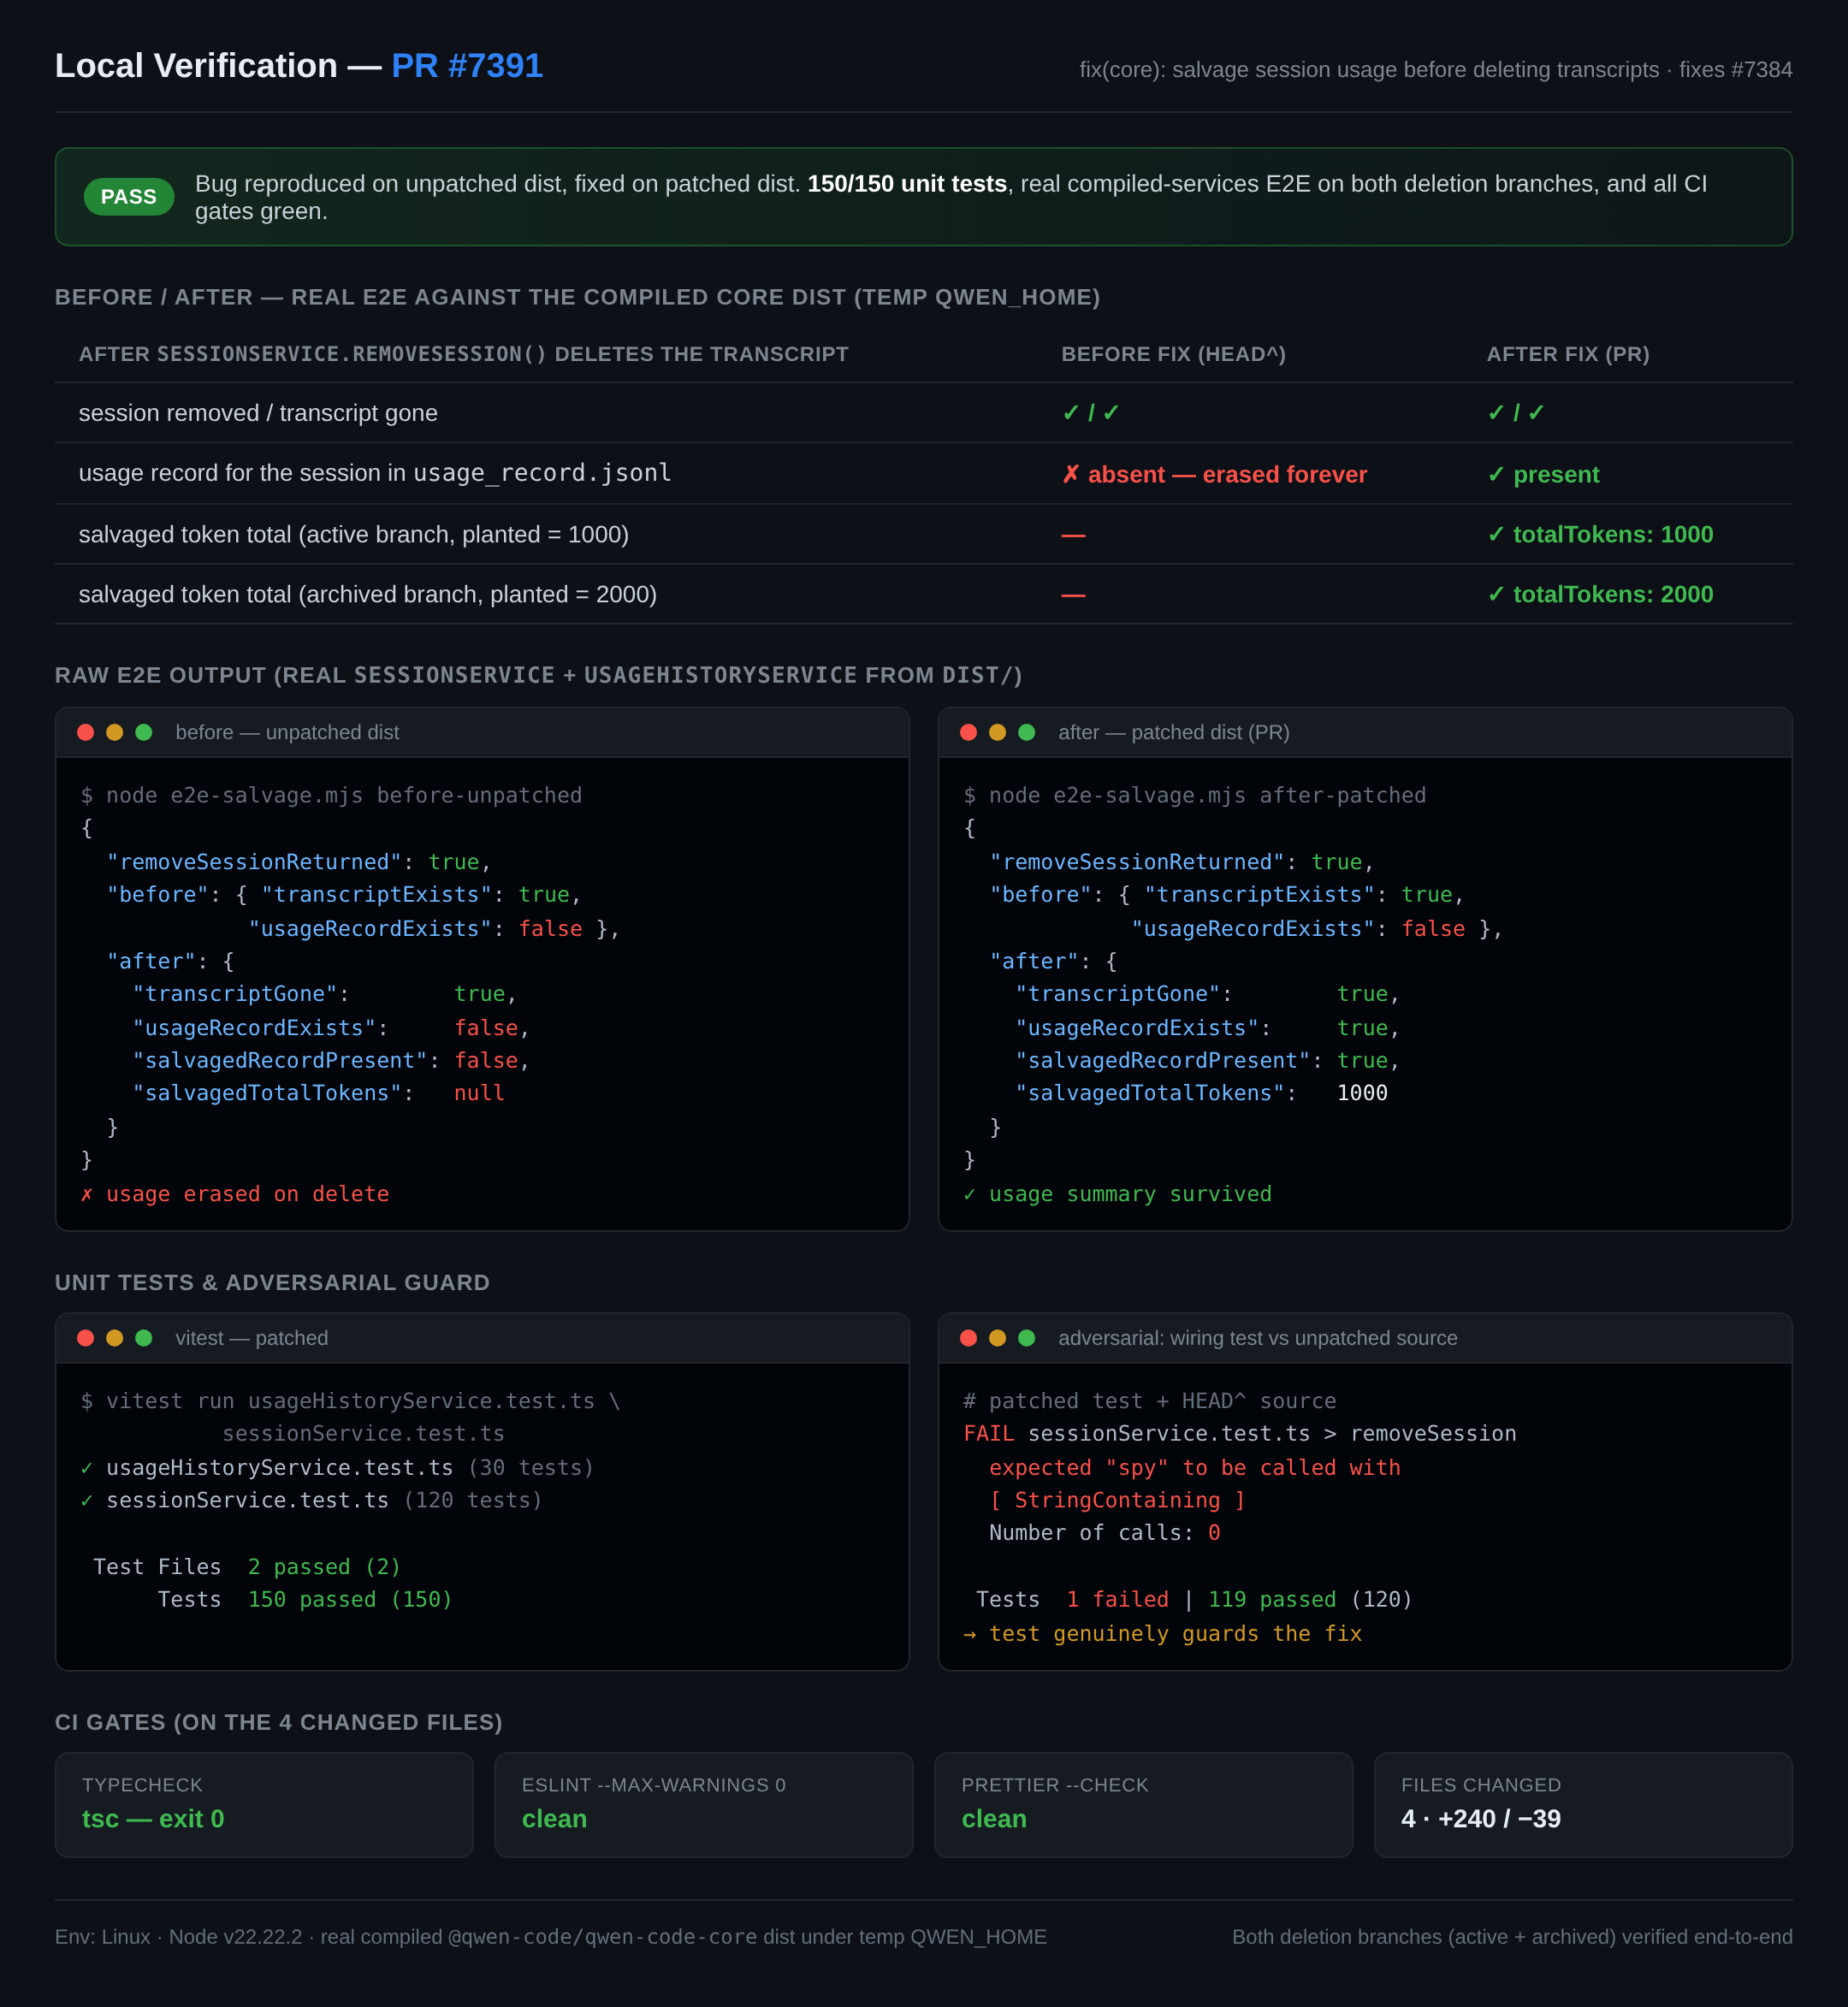Click '150/150 unit tests' bold text in banner

pyautogui.click(x=907, y=184)
